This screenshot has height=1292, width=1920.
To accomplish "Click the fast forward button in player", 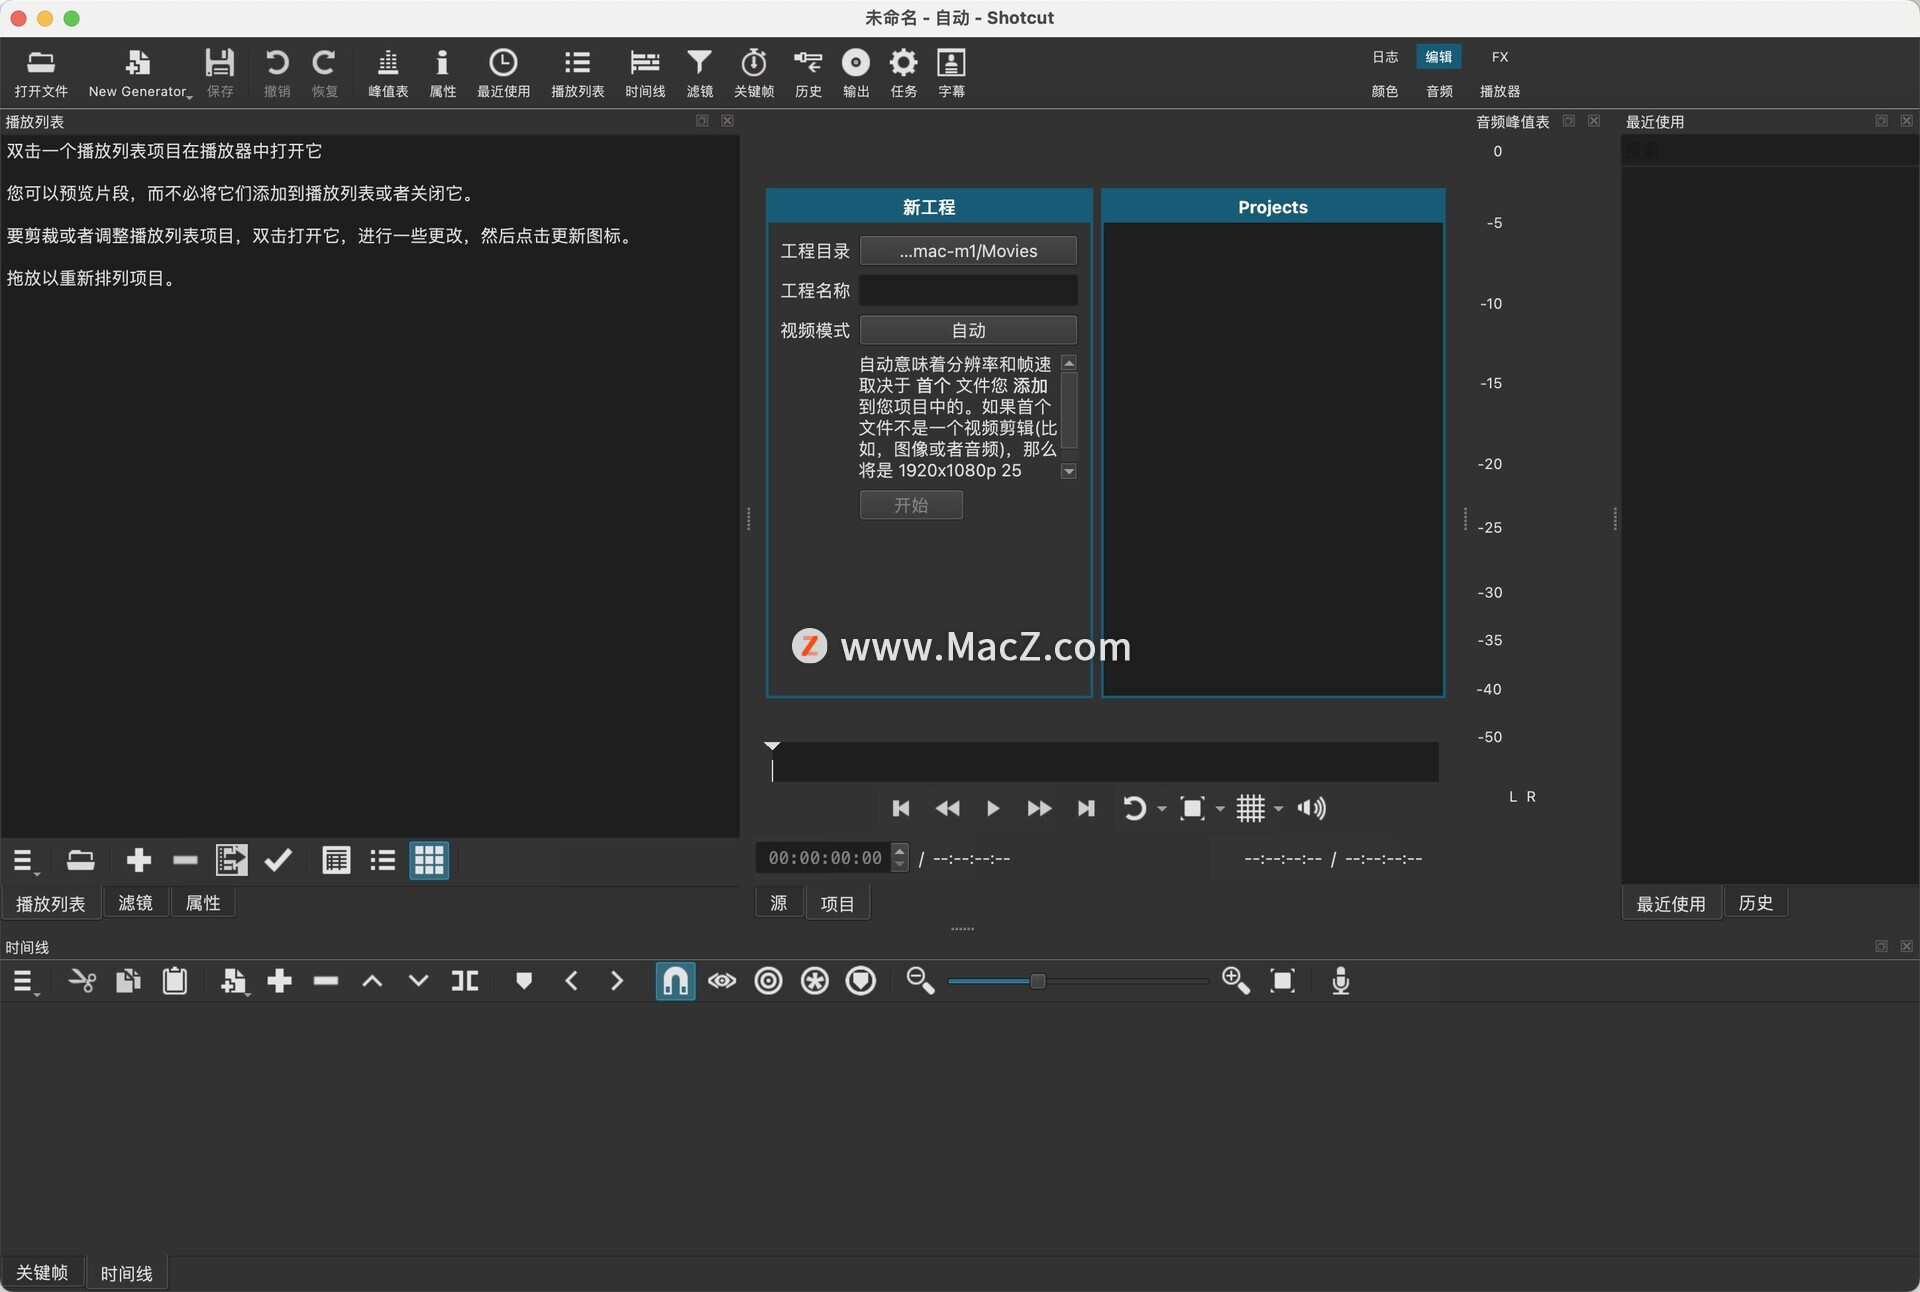I will (1039, 808).
